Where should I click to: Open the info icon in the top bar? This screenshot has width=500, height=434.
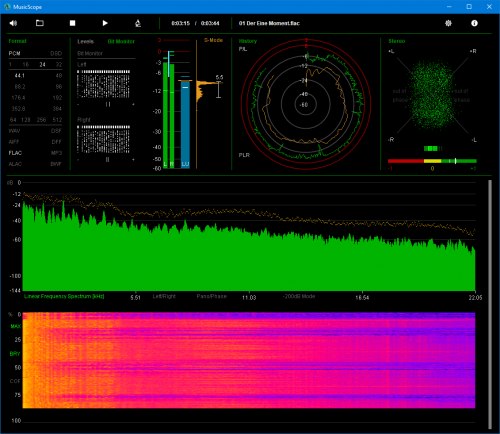474,23
